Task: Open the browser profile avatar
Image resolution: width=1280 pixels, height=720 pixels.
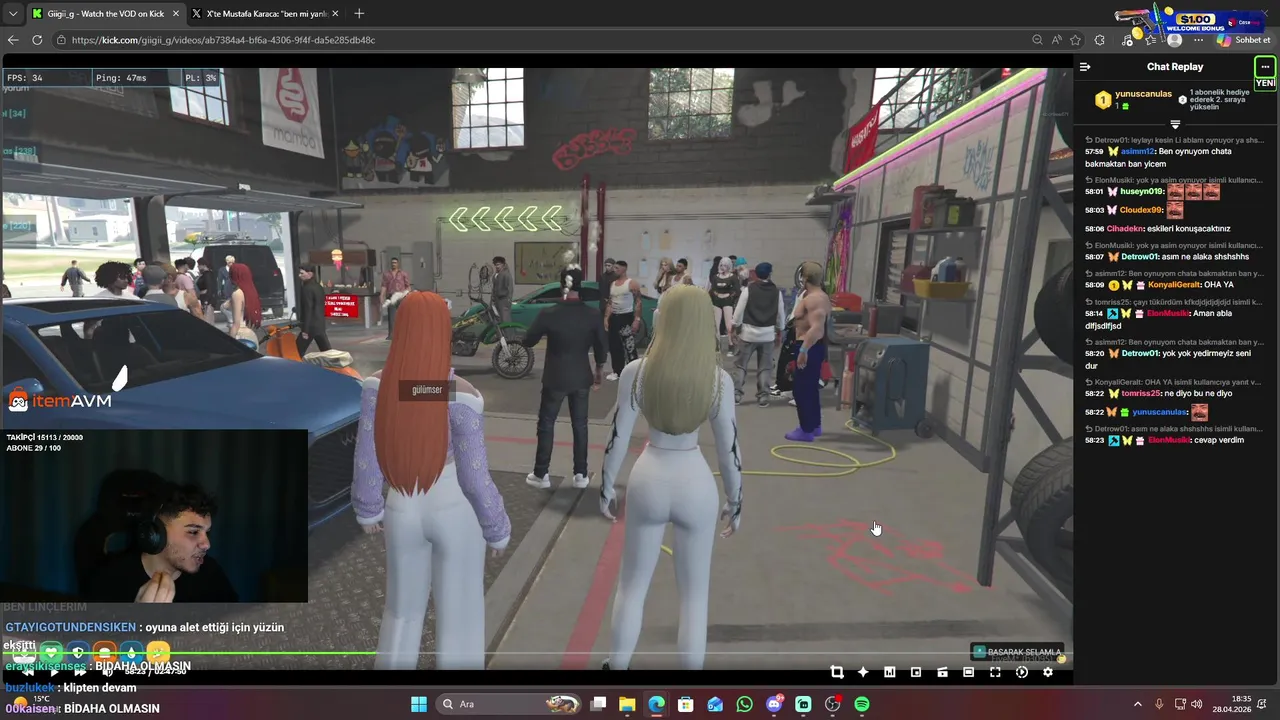Action: [1175, 40]
